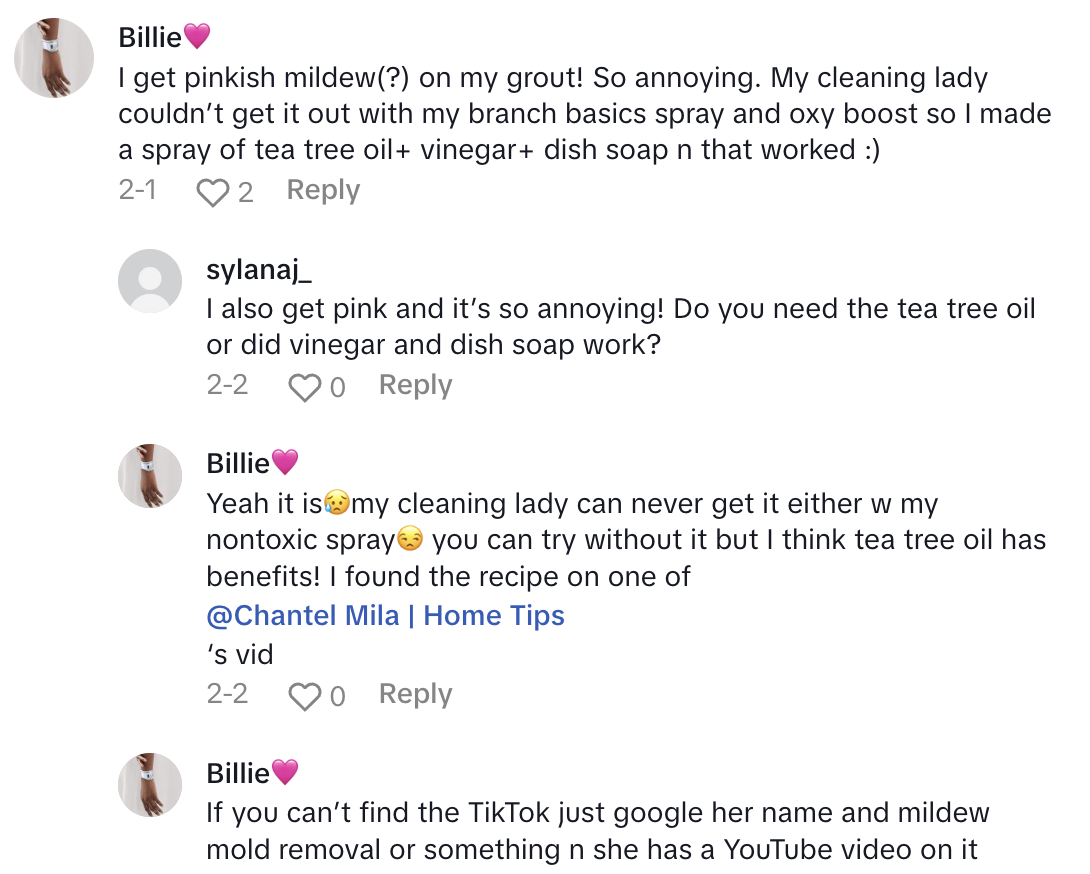Click the like count 2 on the top comment

pos(243,190)
